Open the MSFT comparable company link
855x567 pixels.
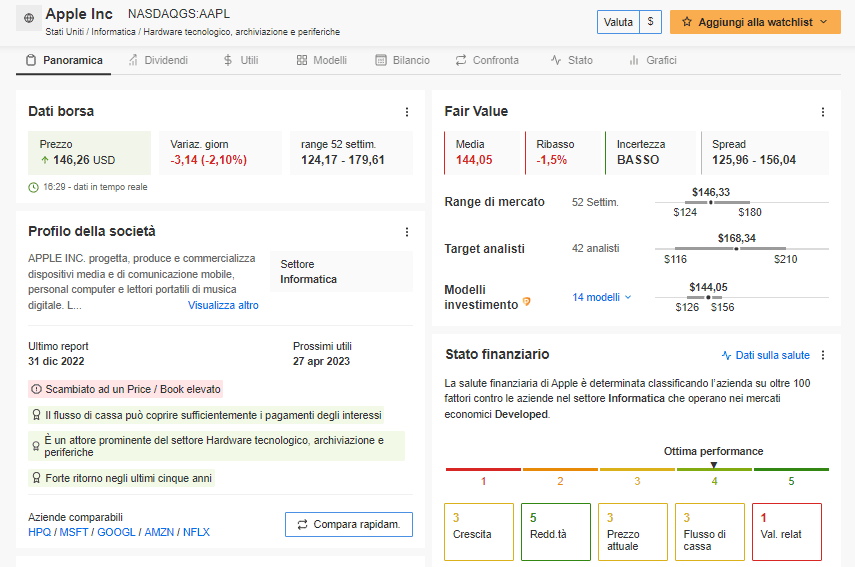[x=76, y=532]
